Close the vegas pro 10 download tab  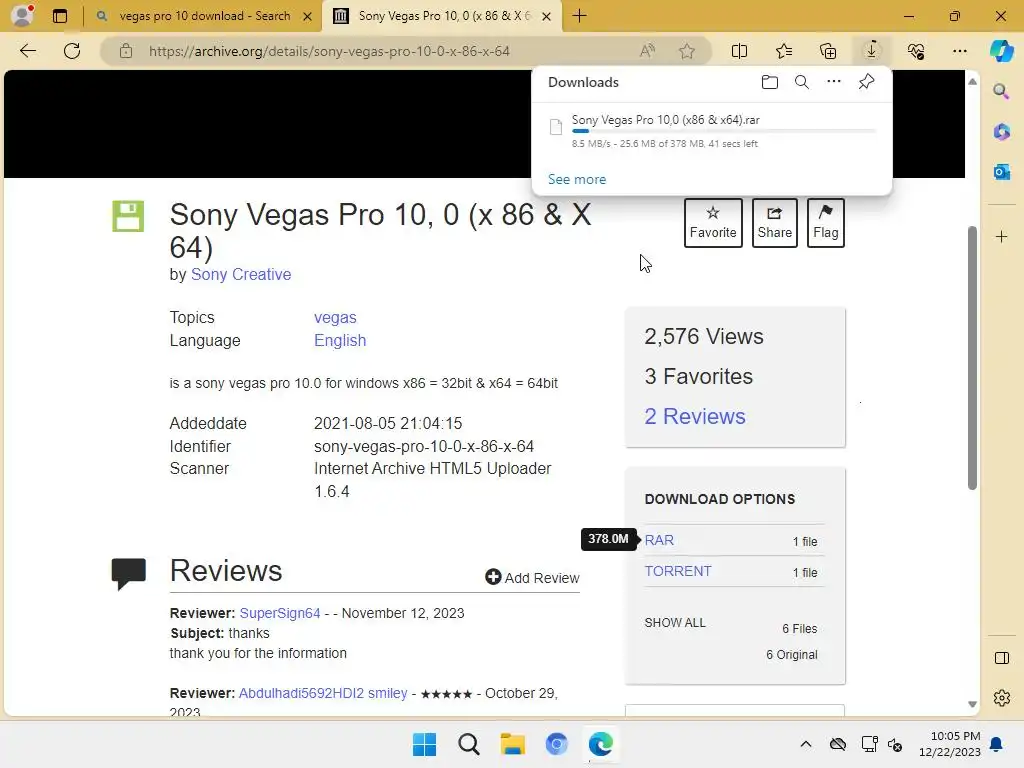point(307,16)
